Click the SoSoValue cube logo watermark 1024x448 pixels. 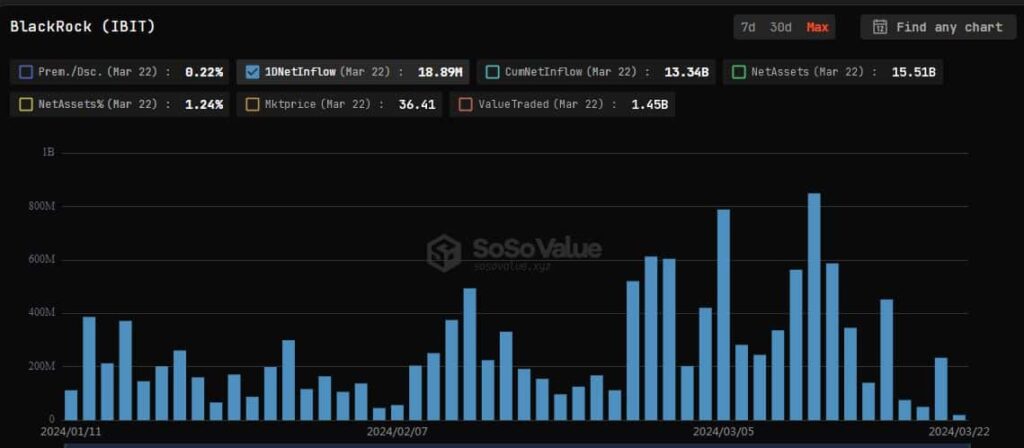pyautogui.click(x=443, y=252)
